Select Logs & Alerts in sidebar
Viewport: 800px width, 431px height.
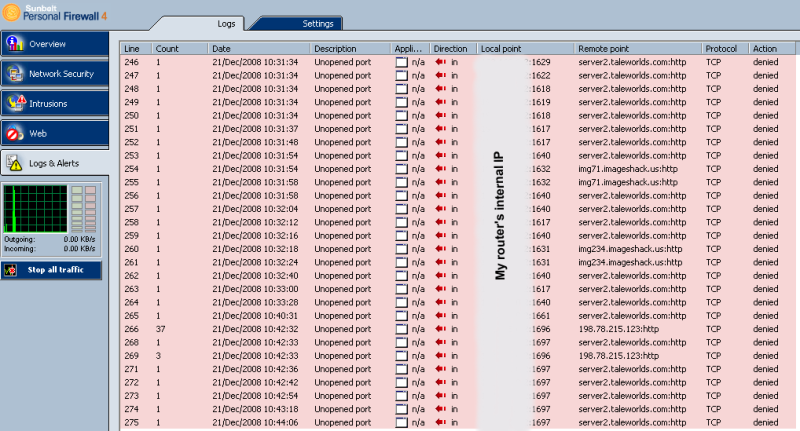(x=55, y=163)
